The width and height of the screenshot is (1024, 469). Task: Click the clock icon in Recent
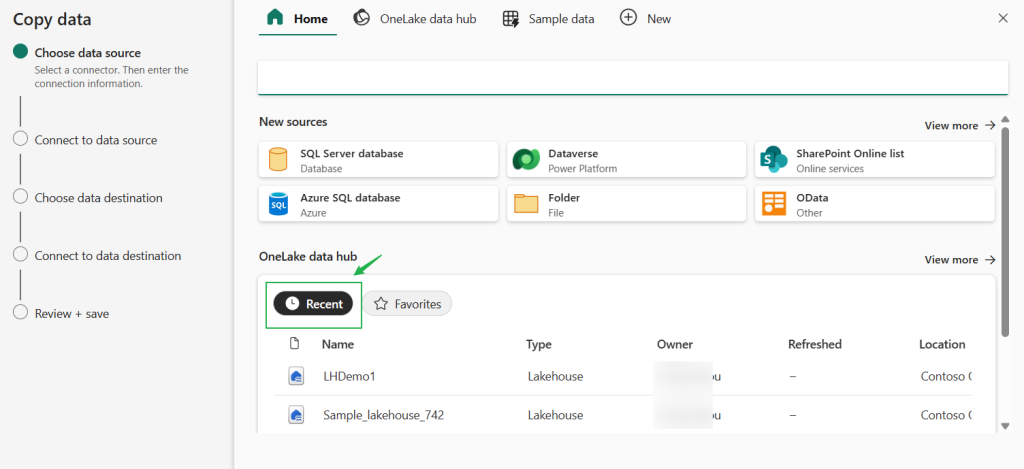293,304
